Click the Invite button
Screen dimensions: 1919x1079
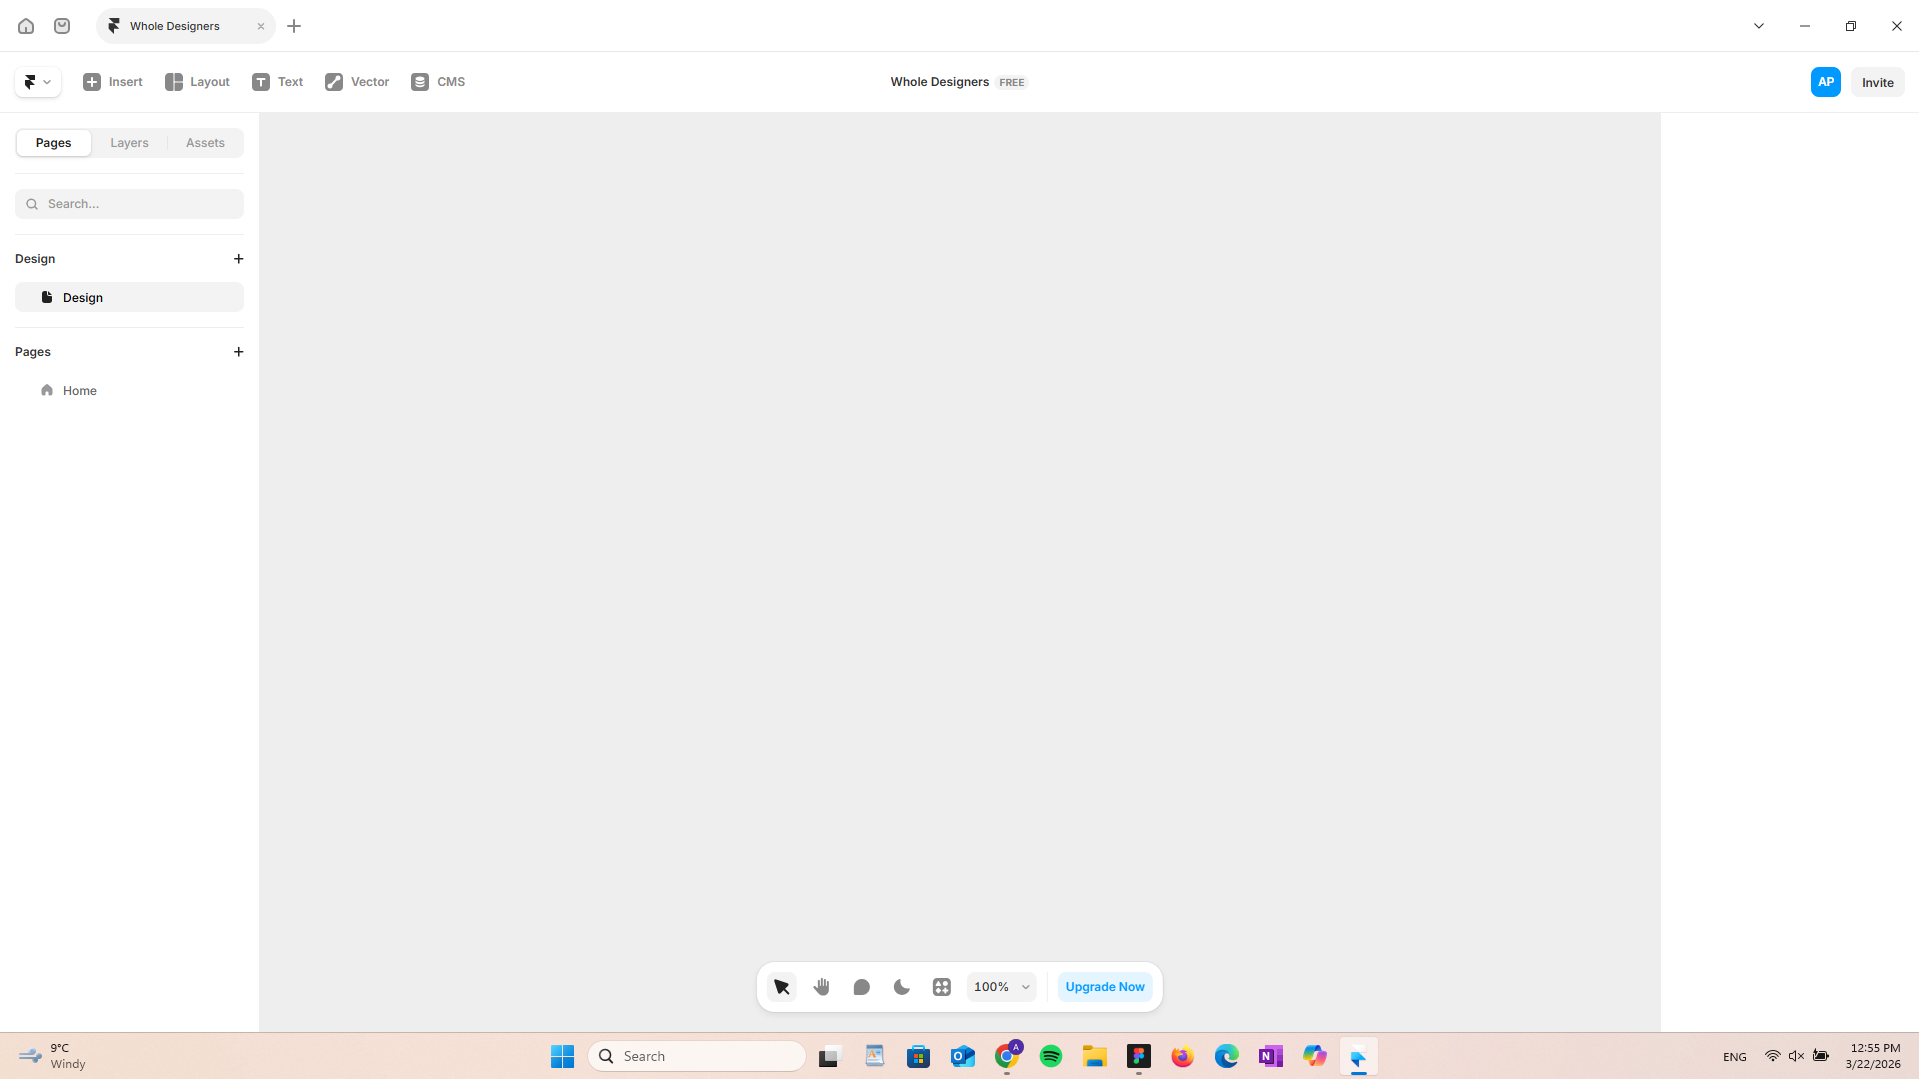click(1877, 83)
